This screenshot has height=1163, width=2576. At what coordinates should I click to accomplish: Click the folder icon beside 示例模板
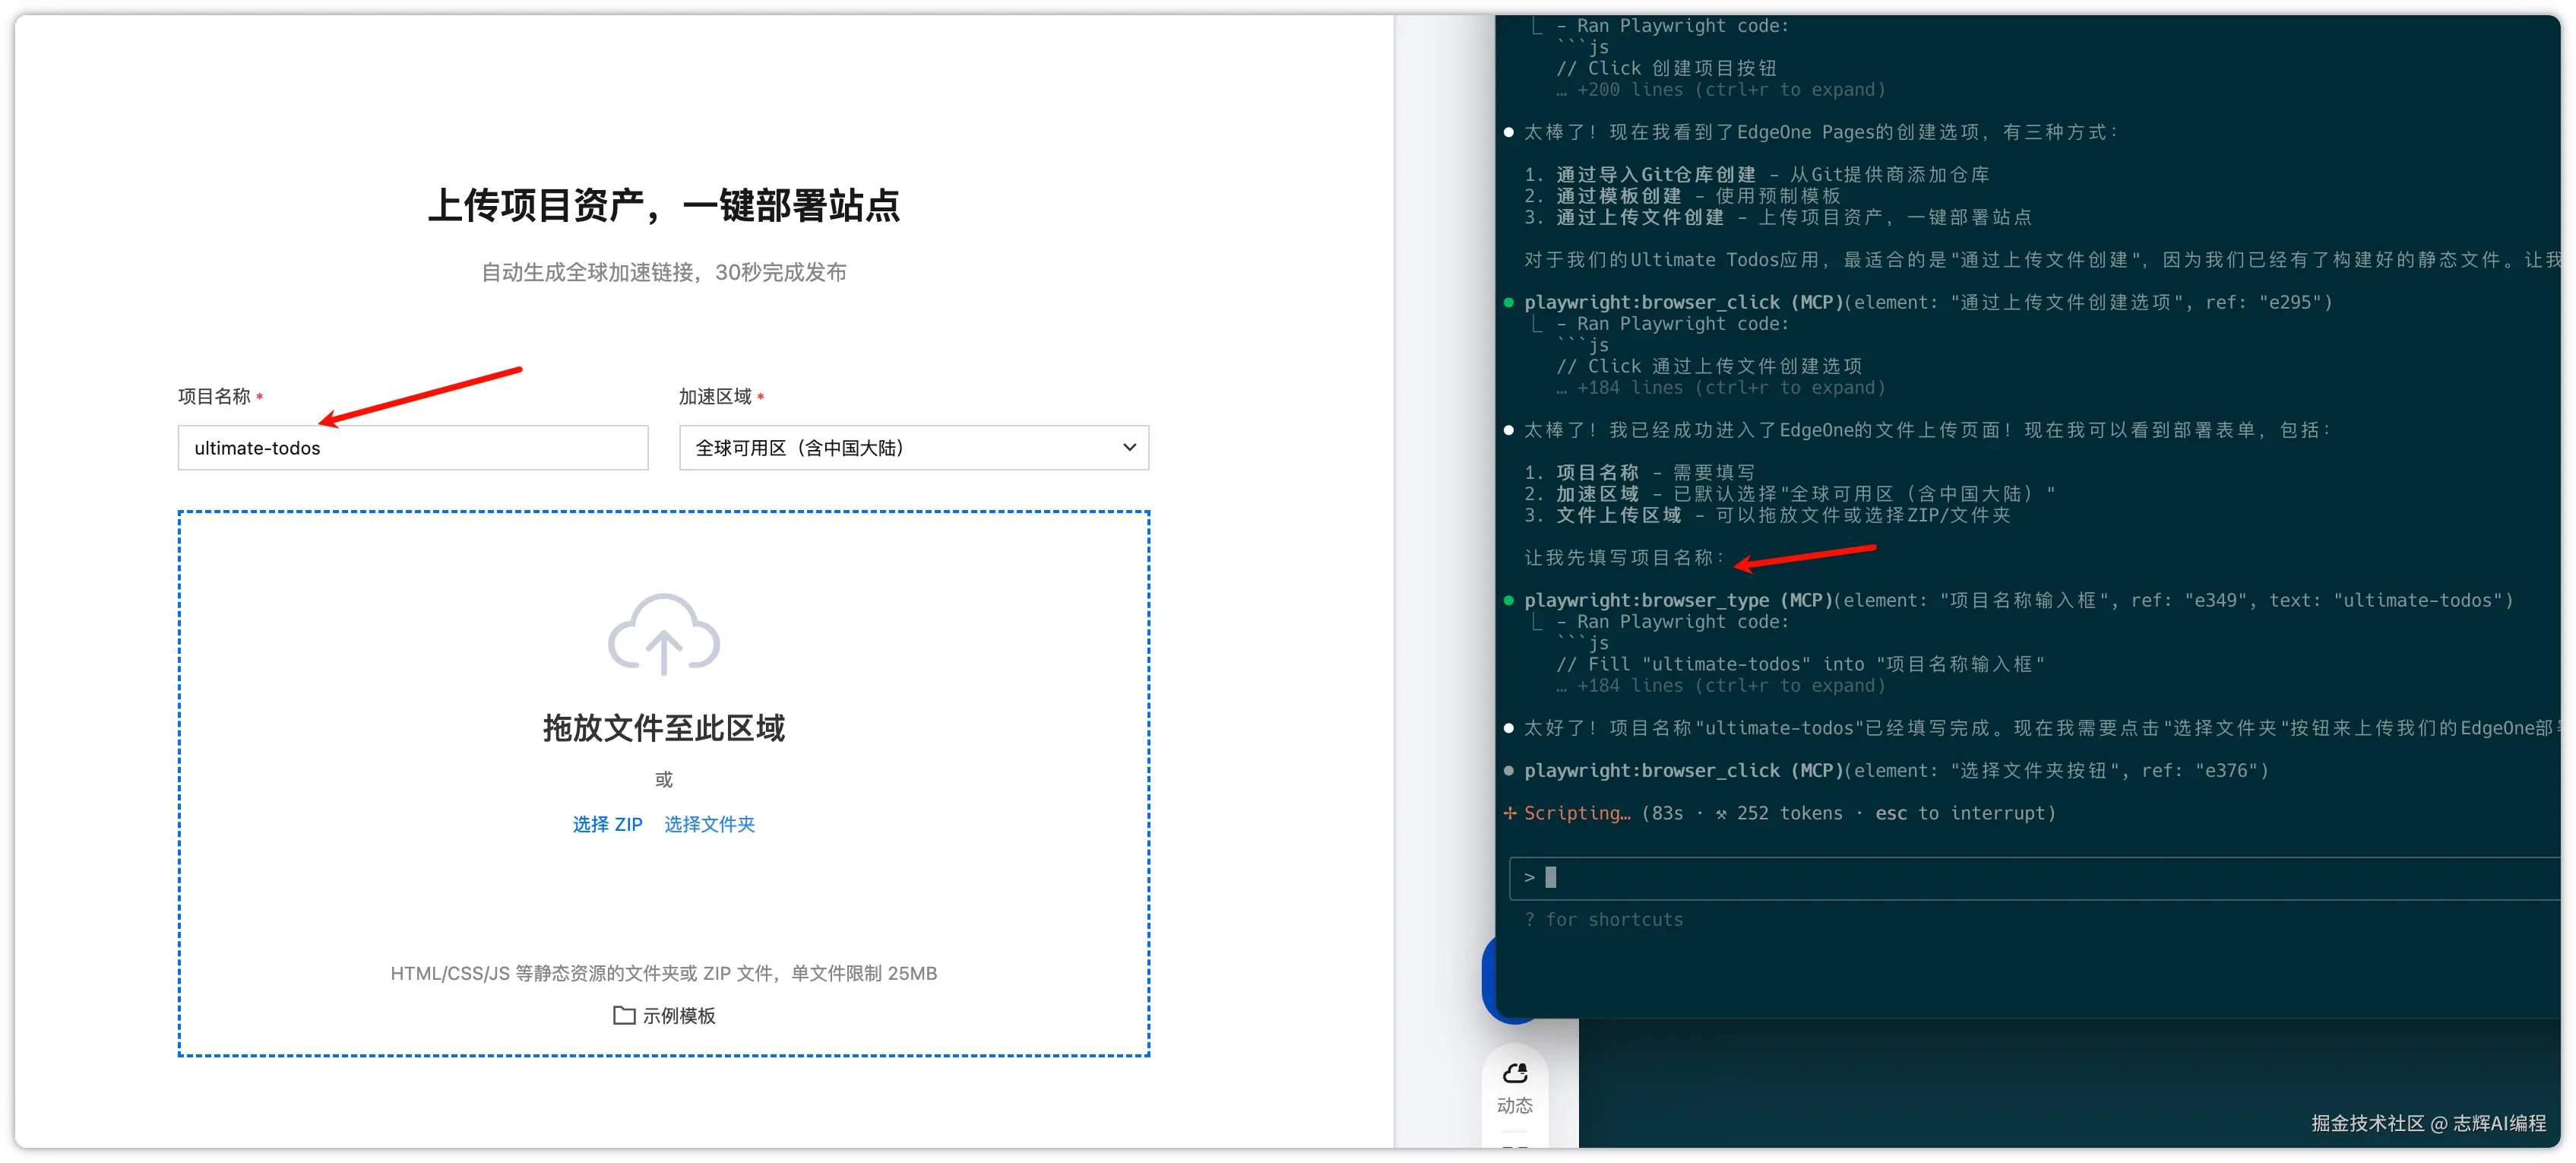pyautogui.click(x=624, y=1015)
